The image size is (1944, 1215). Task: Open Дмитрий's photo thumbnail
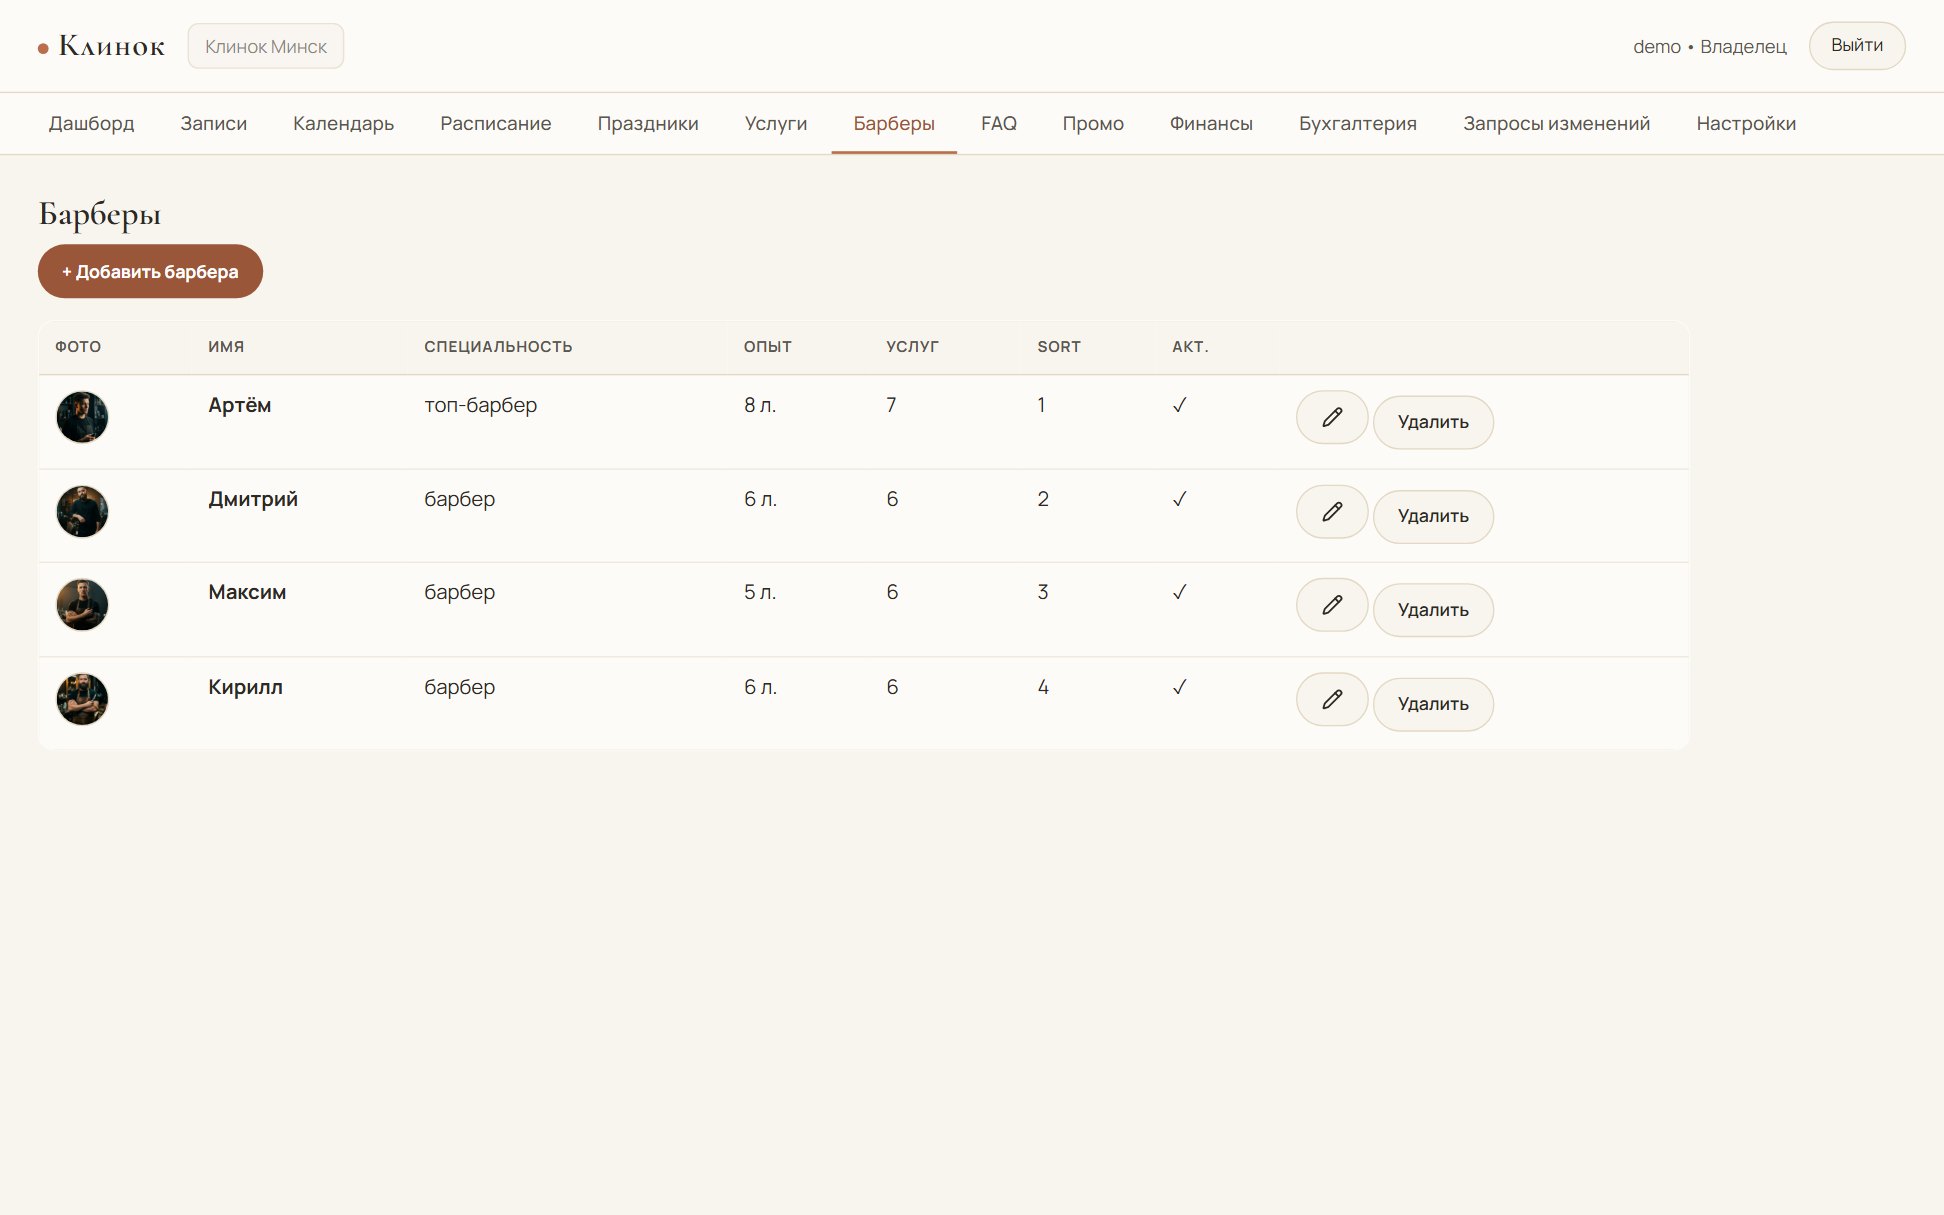tap(82, 512)
